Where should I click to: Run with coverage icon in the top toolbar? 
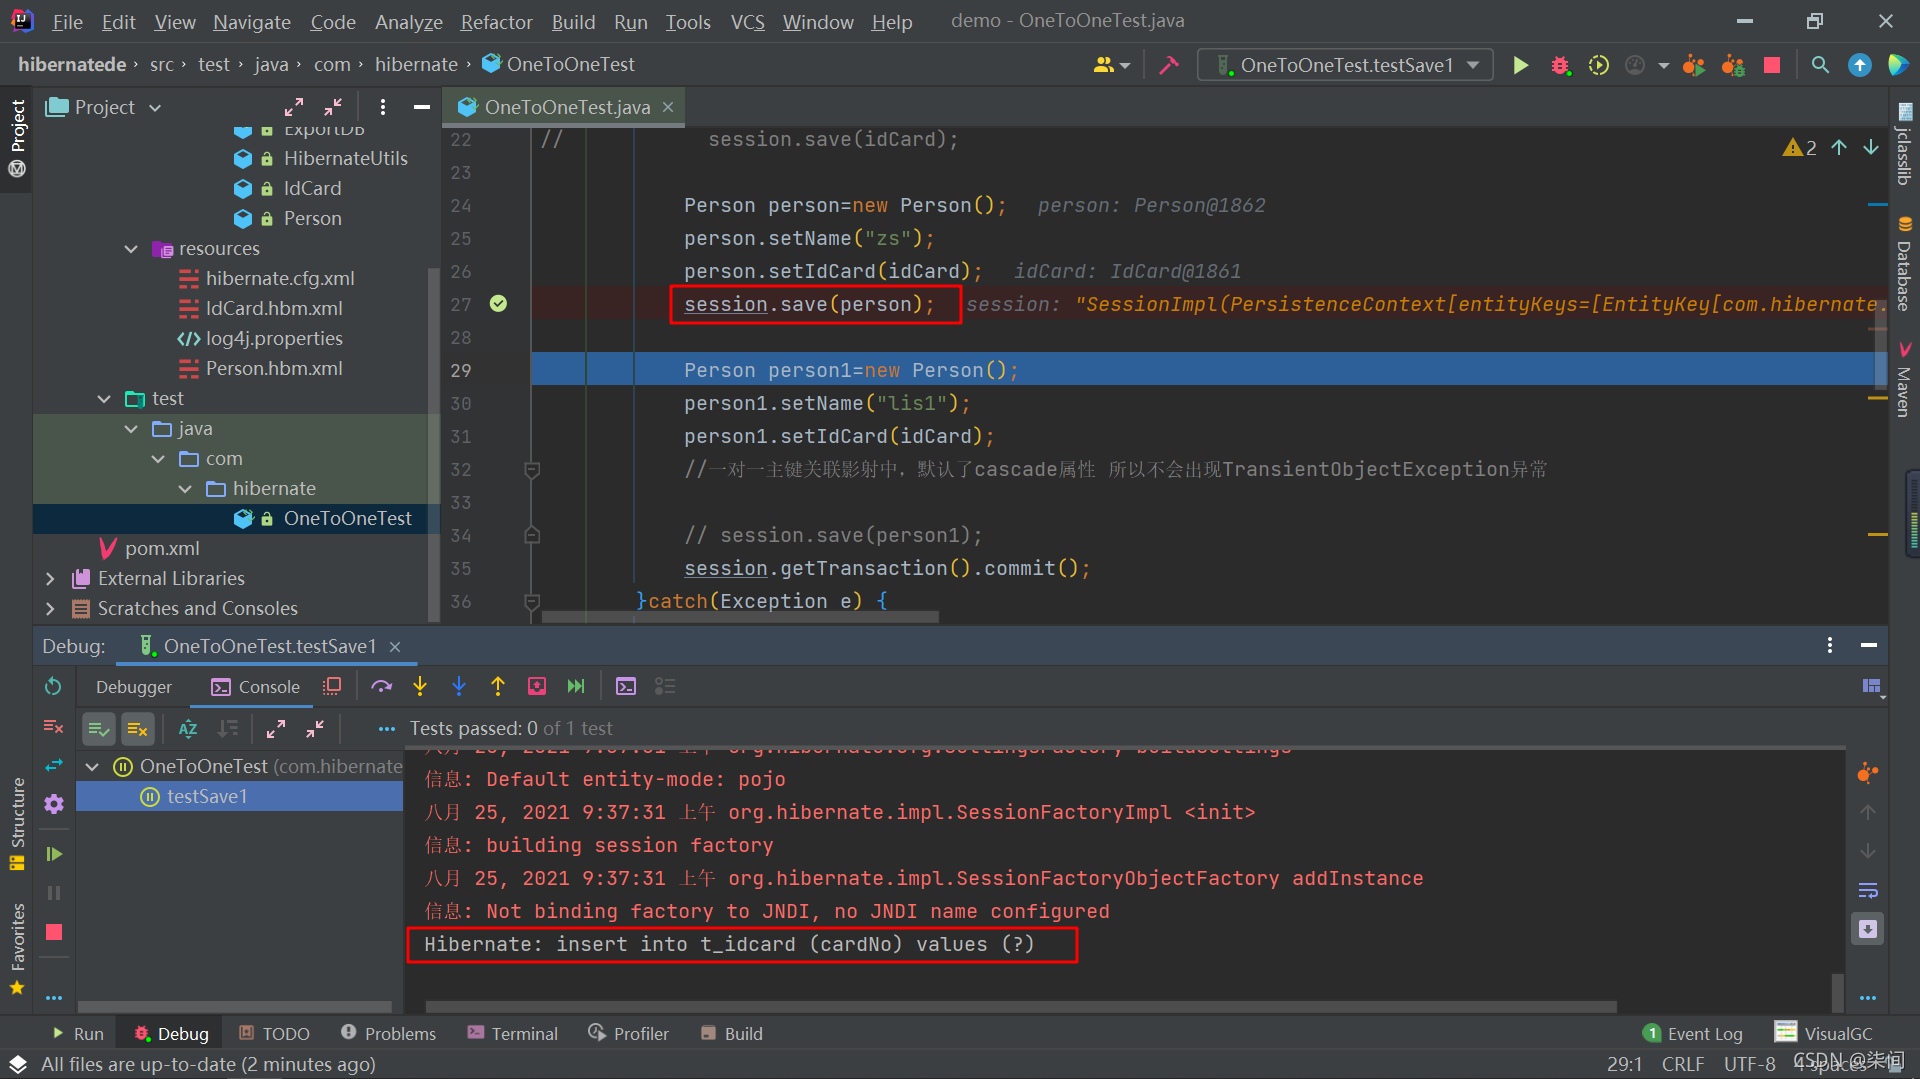[1599, 65]
